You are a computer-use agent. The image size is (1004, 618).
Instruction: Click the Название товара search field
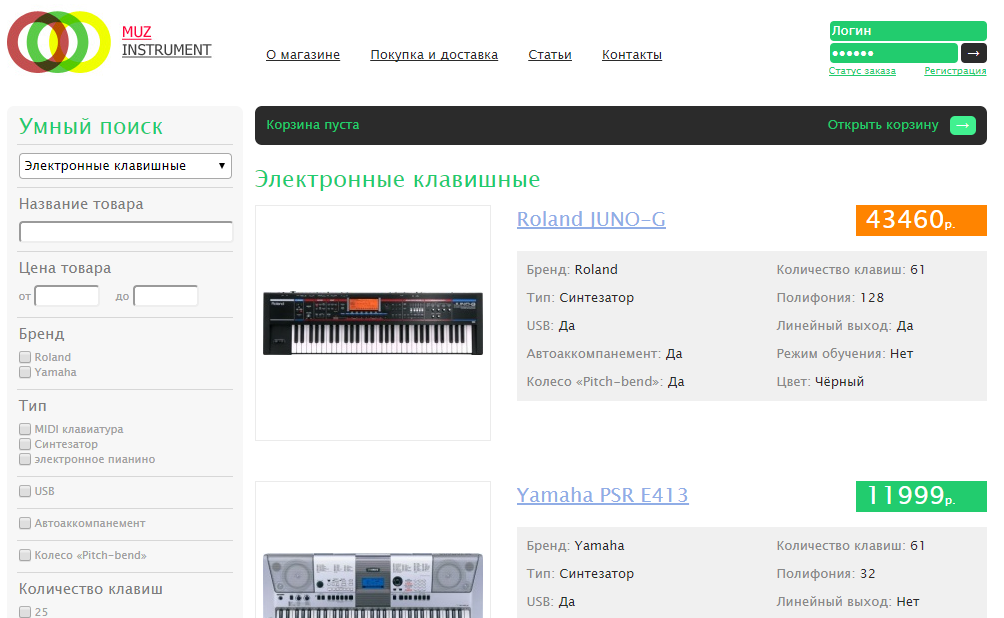coord(126,232)
